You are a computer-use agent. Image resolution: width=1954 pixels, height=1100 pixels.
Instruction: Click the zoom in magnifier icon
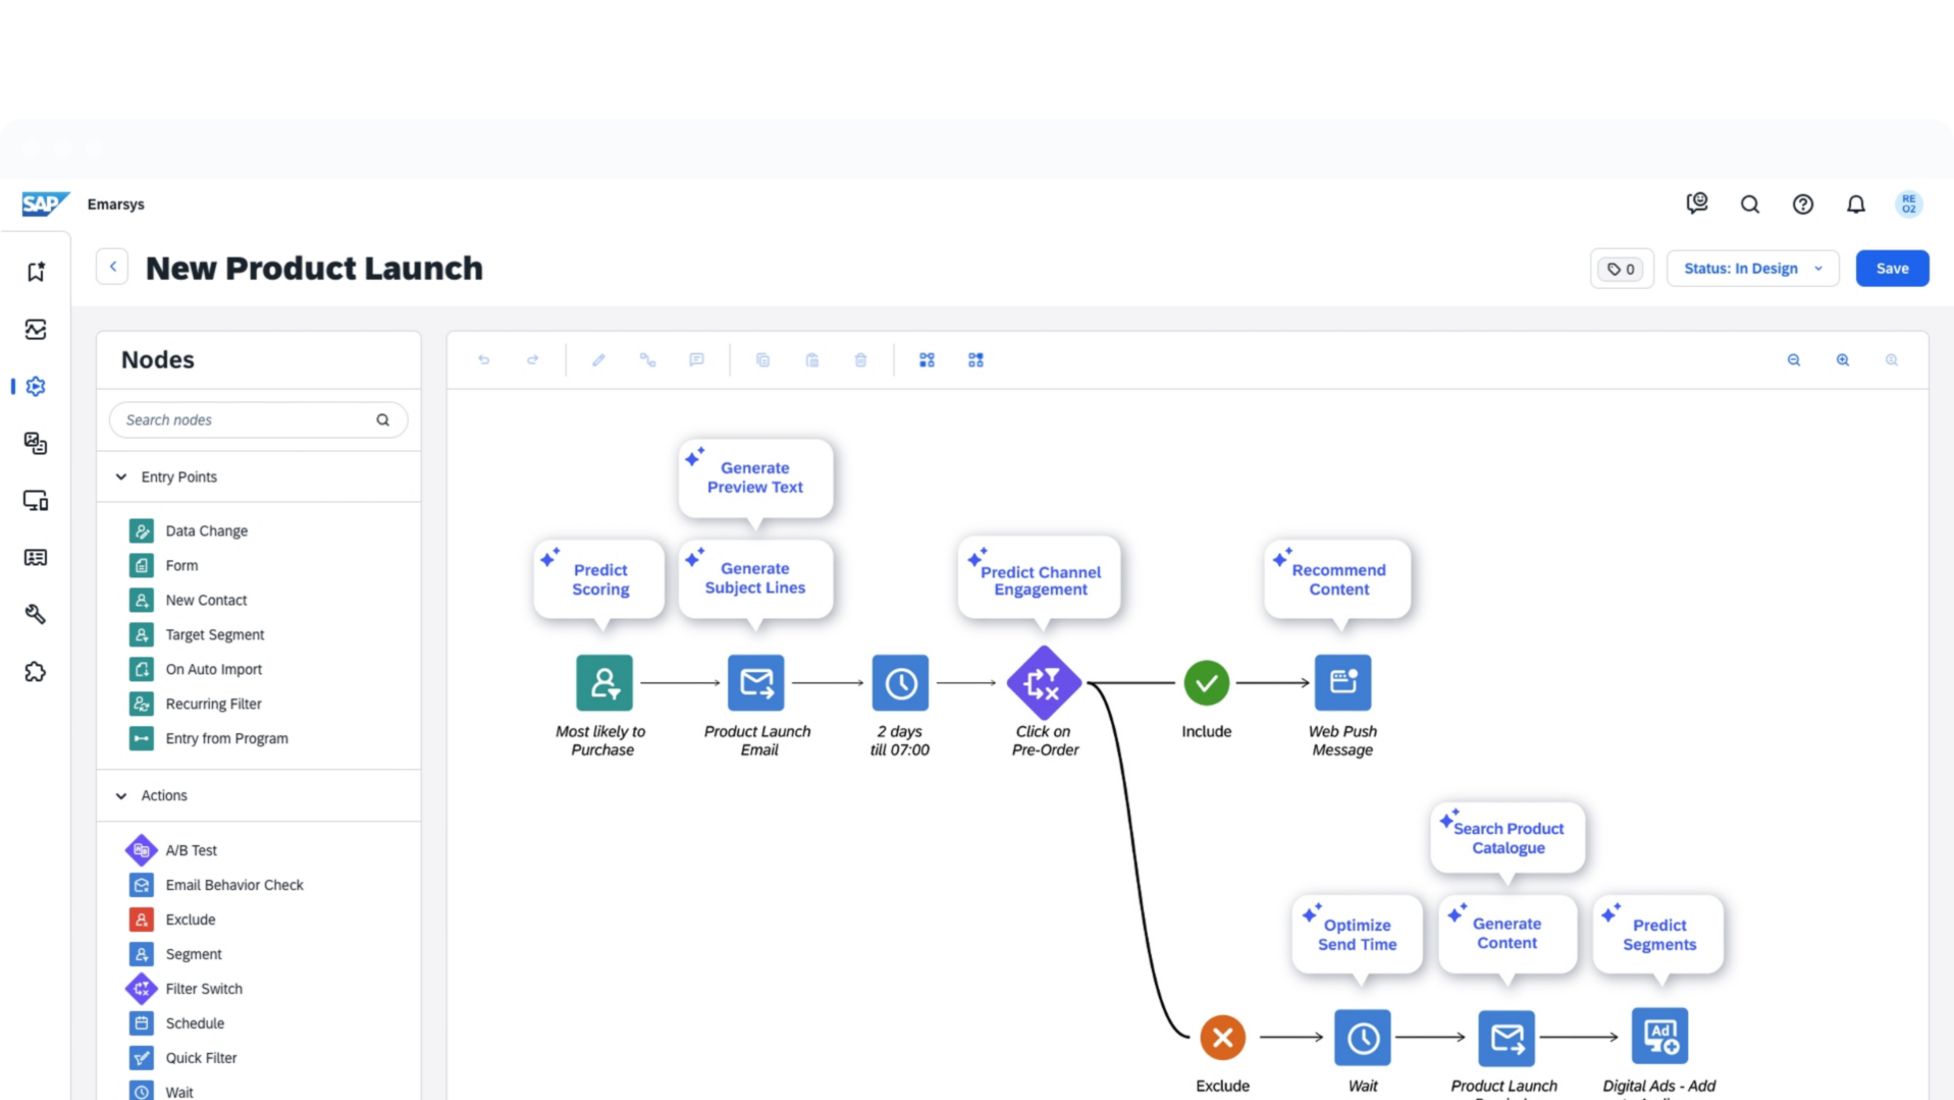(1842, 360)
